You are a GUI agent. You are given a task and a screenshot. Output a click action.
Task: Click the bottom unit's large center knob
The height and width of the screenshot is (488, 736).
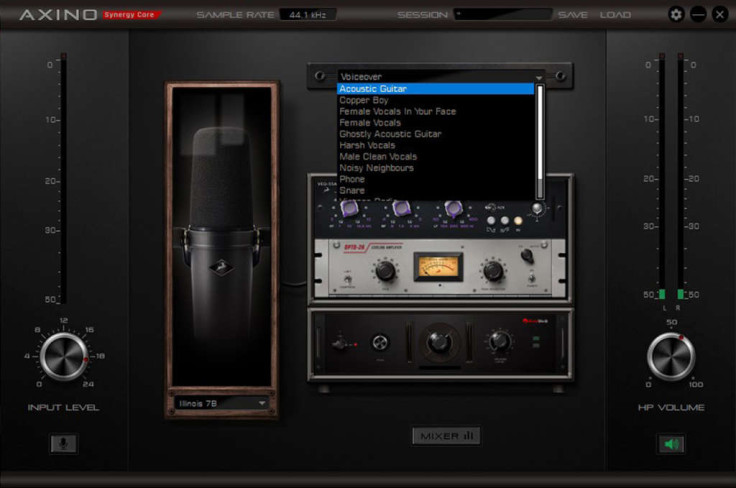[439, 343]
